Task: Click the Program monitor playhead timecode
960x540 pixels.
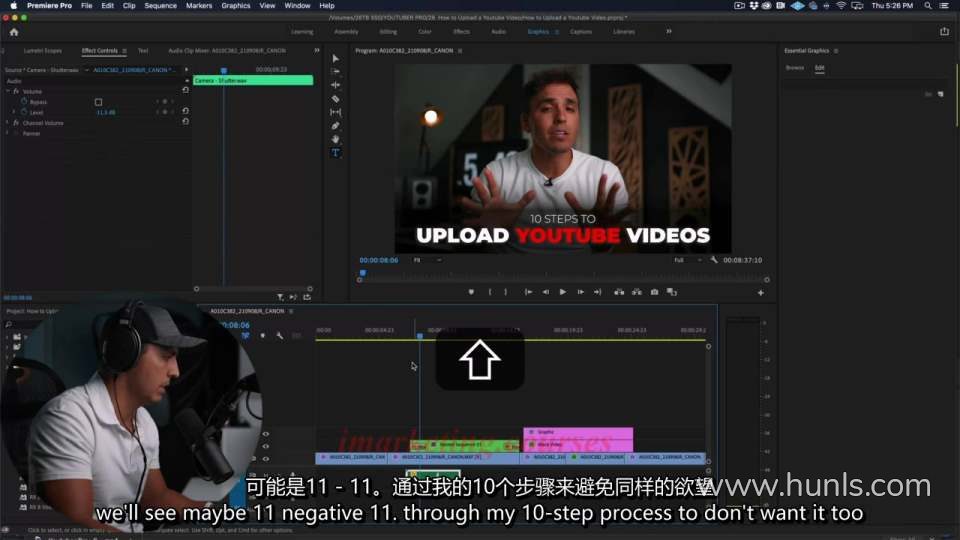Action: [378, 260]
